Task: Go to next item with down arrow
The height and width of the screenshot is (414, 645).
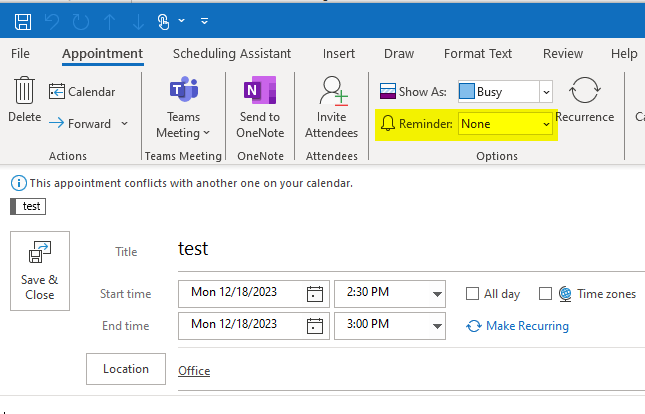Action: pyautogui.click(x=138, y=21)
